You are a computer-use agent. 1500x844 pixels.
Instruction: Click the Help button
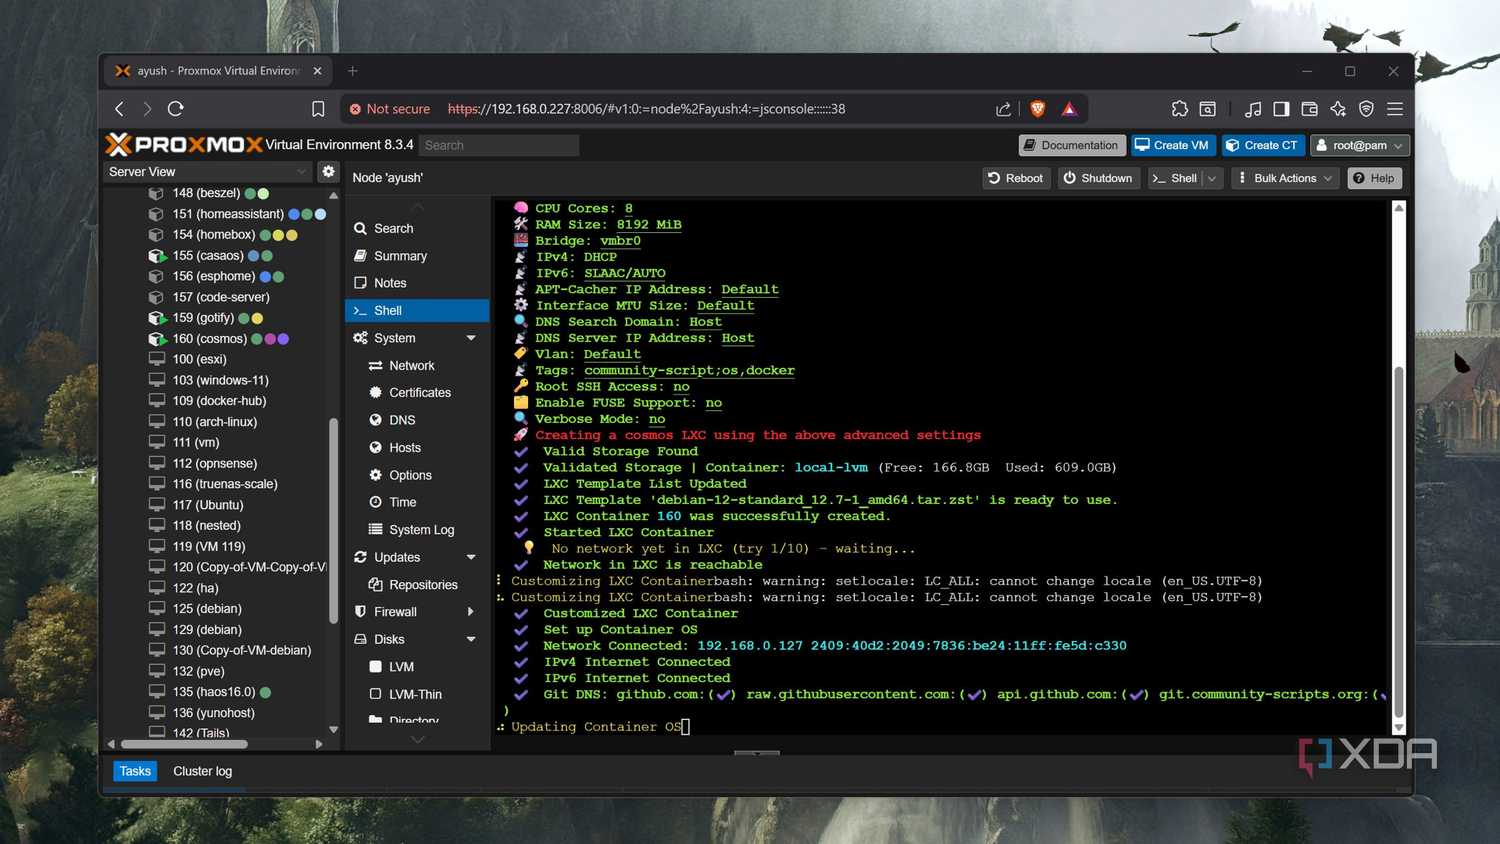pos(1374,178)
